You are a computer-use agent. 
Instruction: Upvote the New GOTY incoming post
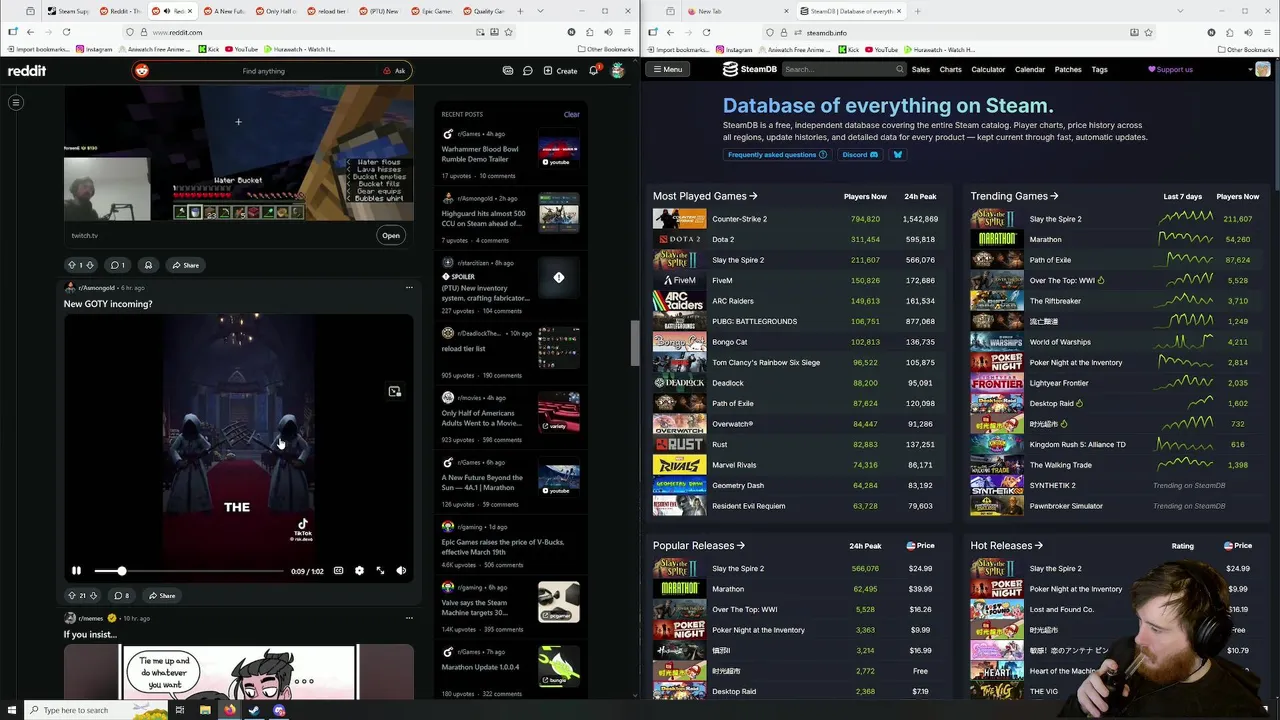click(x=72, y=596)
